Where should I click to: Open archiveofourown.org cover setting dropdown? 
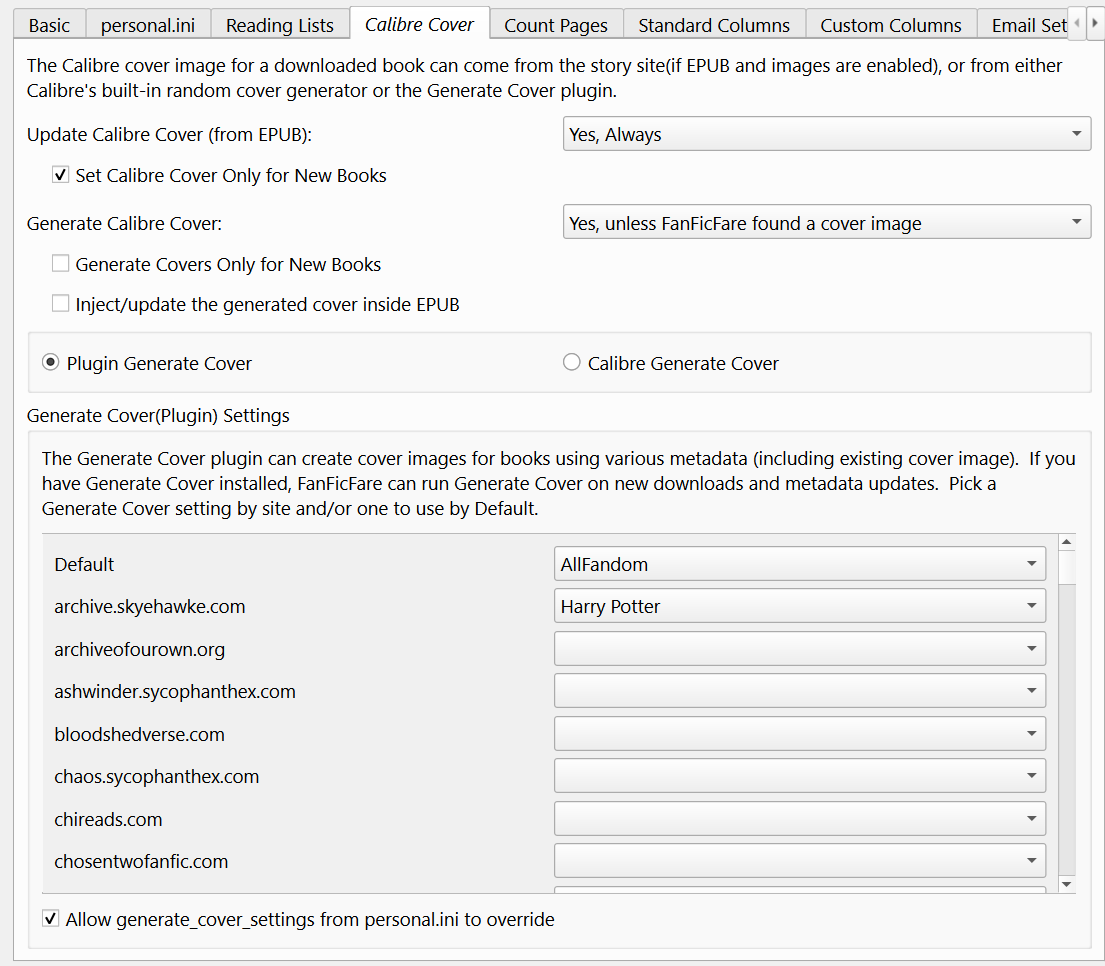click(x=799, y=649)
